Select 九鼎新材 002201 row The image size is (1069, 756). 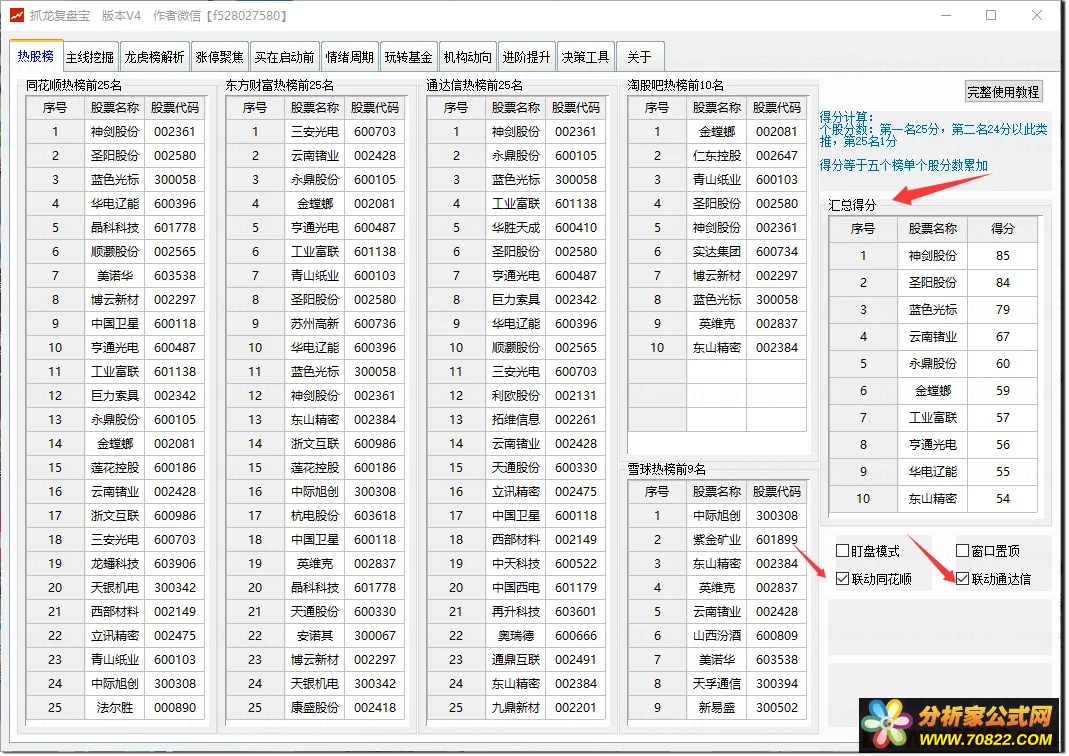516,708
